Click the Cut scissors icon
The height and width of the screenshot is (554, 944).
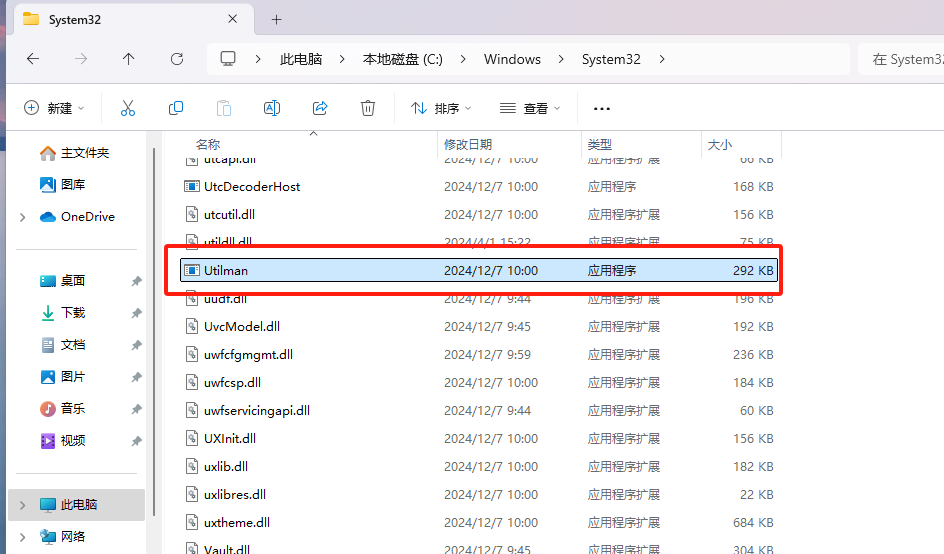[128, 108]
